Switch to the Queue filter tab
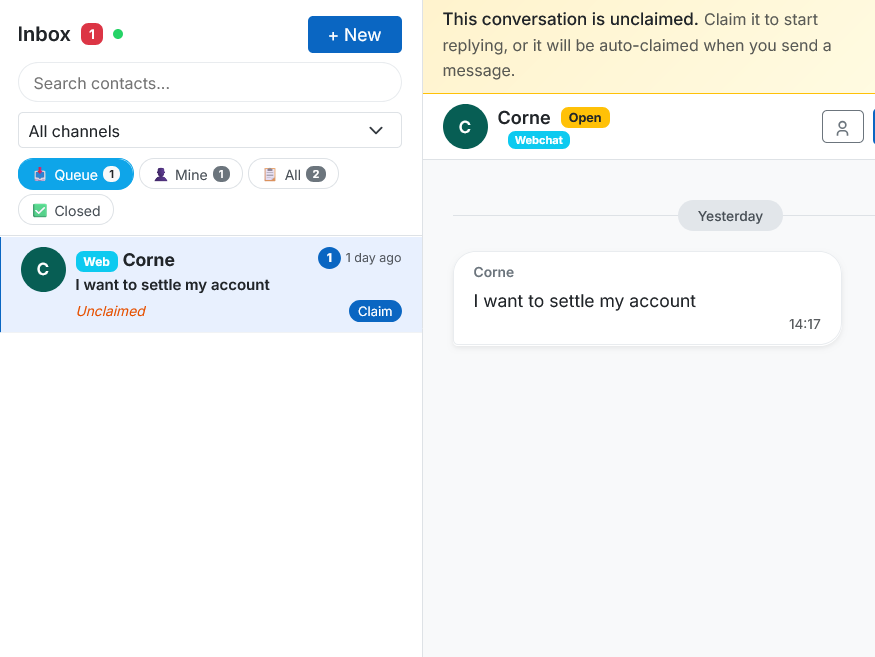Screen dimensions: 875x657 76,174
